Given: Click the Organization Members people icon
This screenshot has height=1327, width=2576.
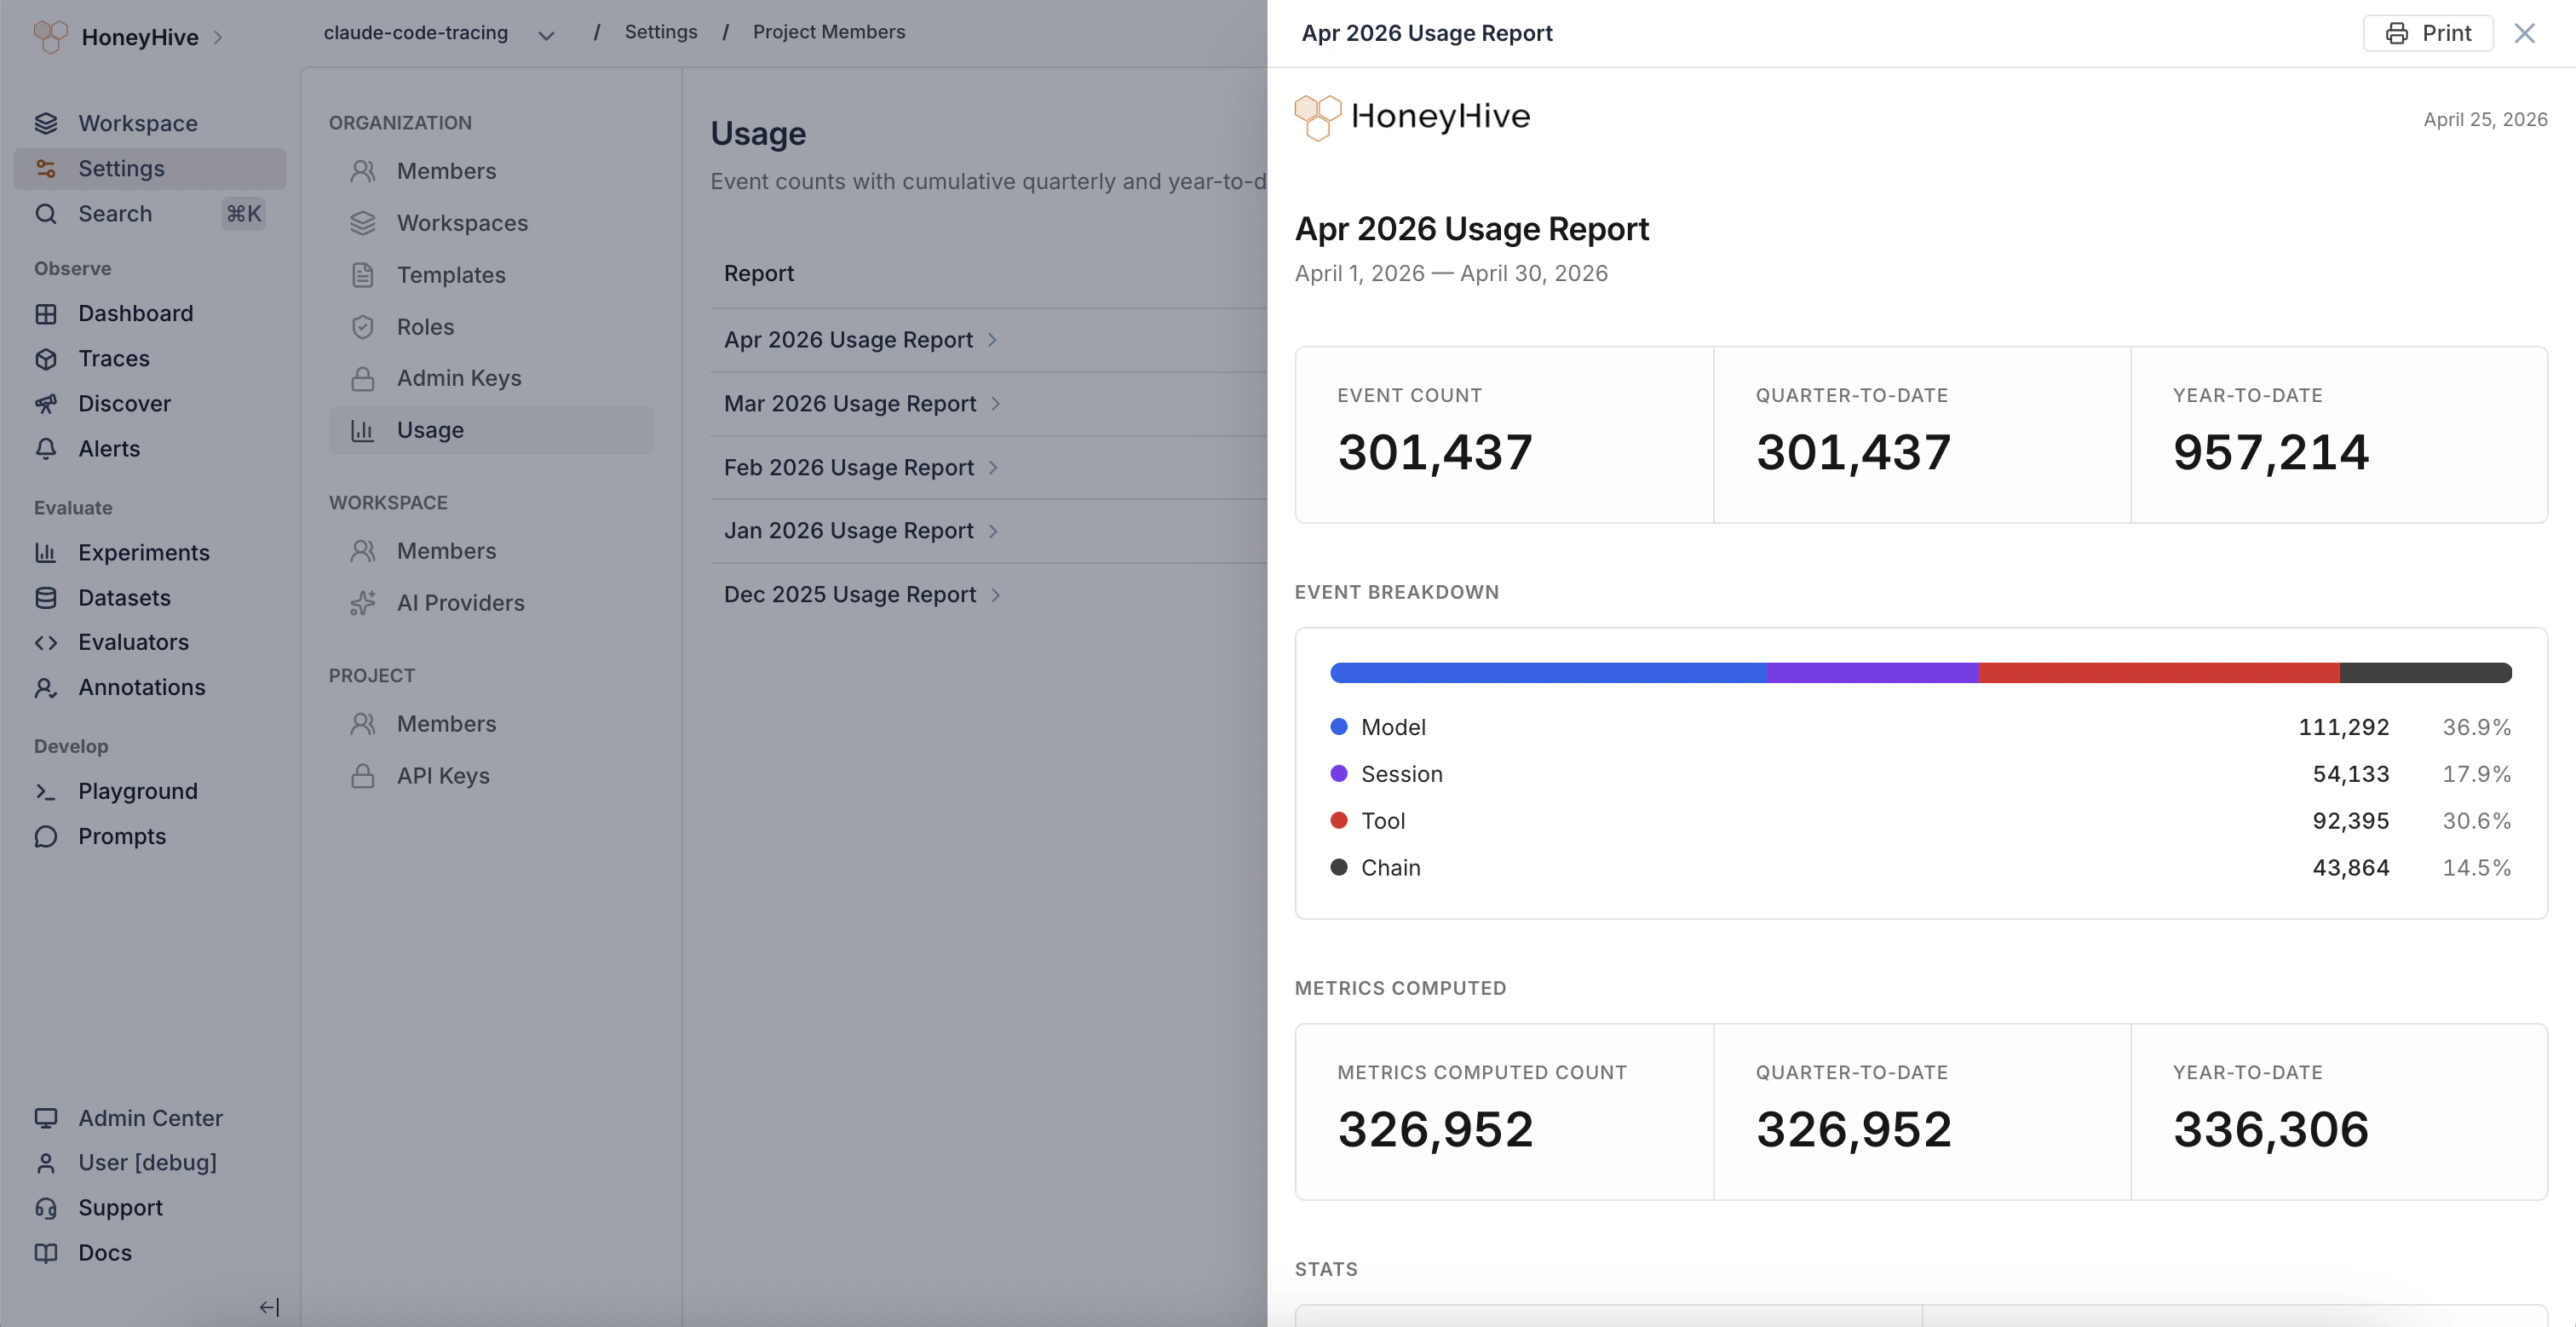Looking at the screenshot, I should 363,171.
